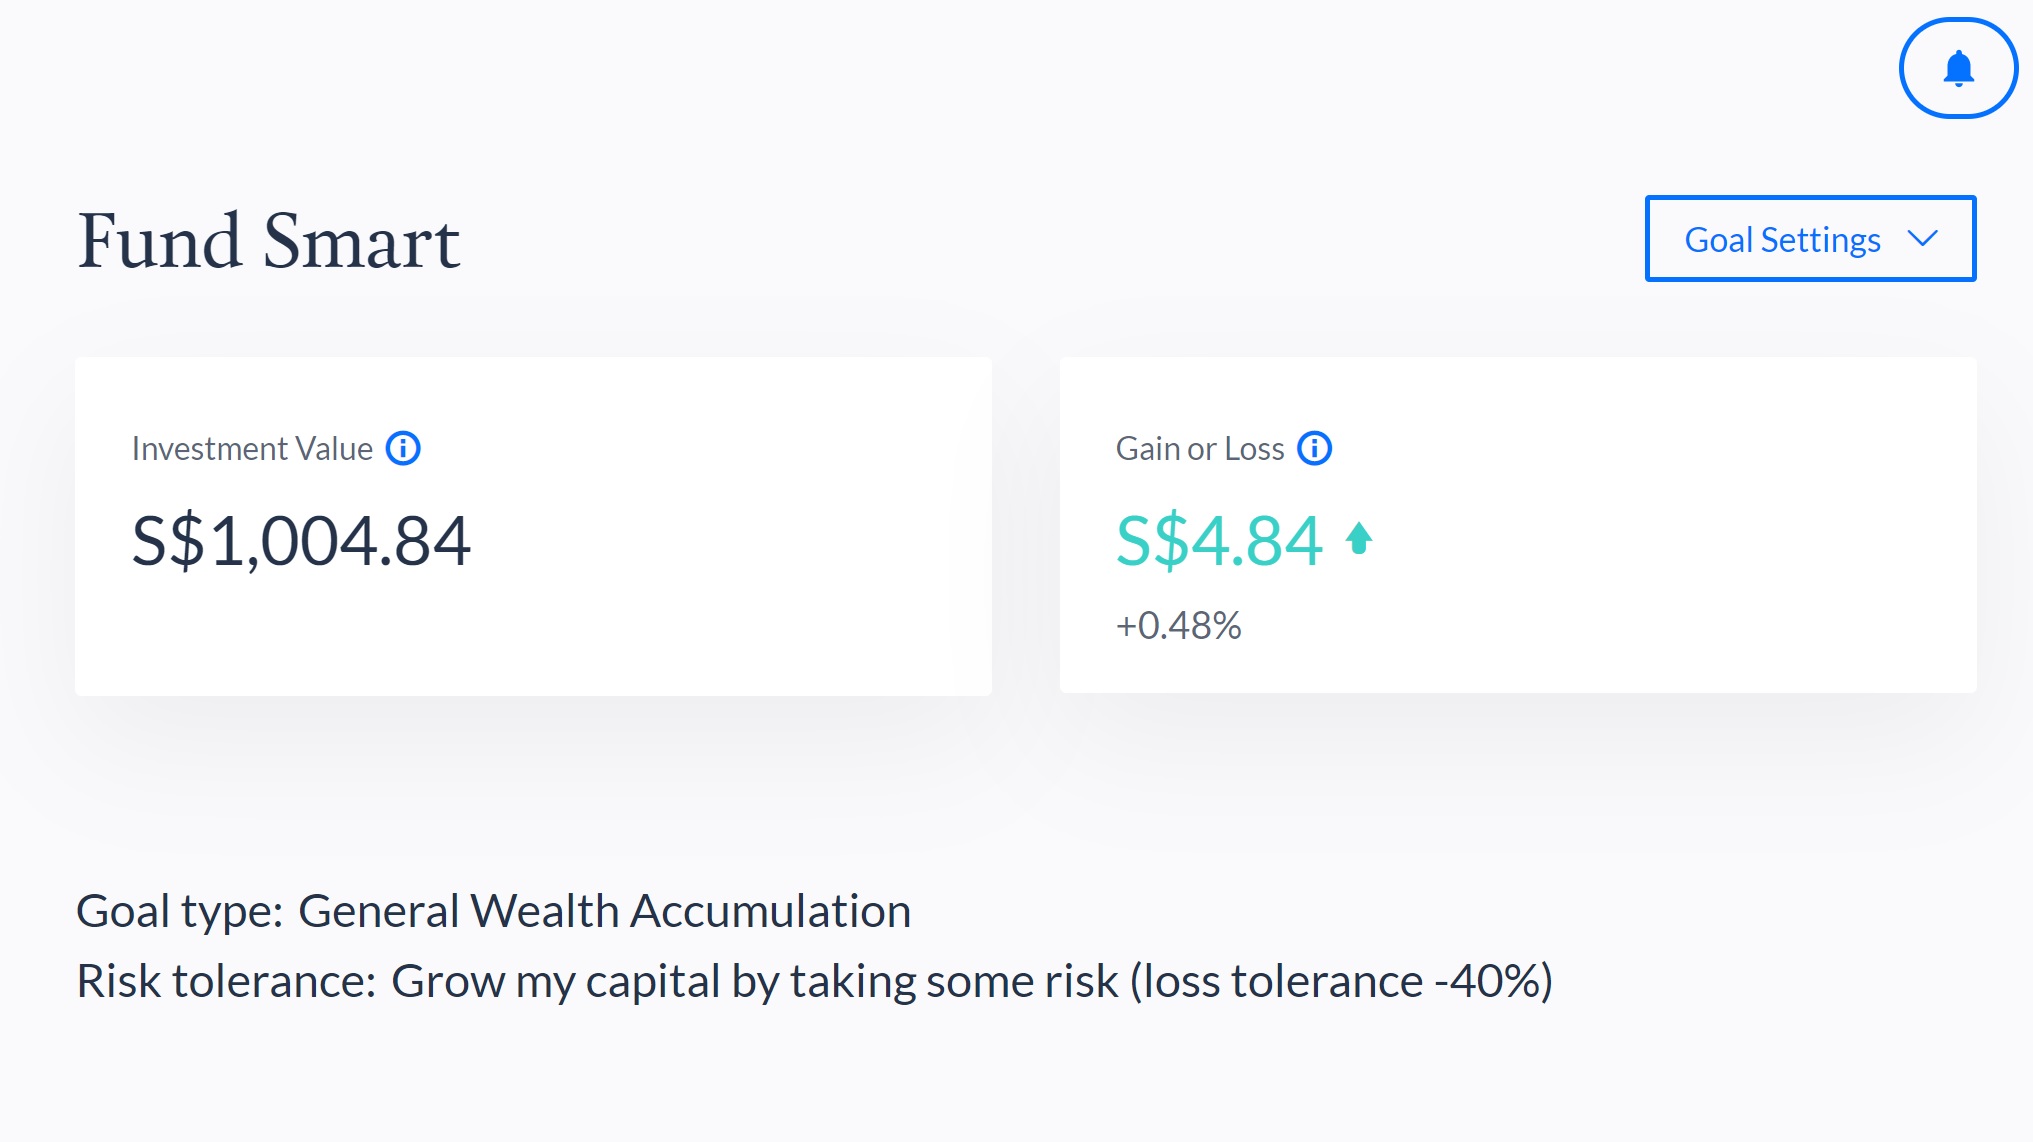Click the +0.48% percentage text

click(1178, 625)
